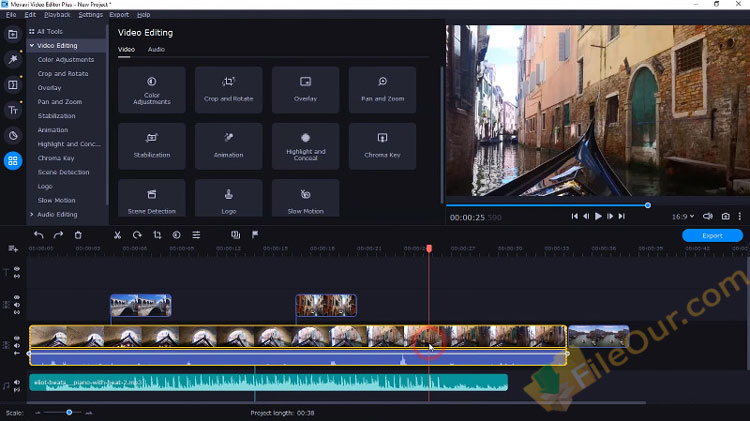Viewport: 750px width, 421px height.
Task: Click the blue Export button
Action: point(712,235)
